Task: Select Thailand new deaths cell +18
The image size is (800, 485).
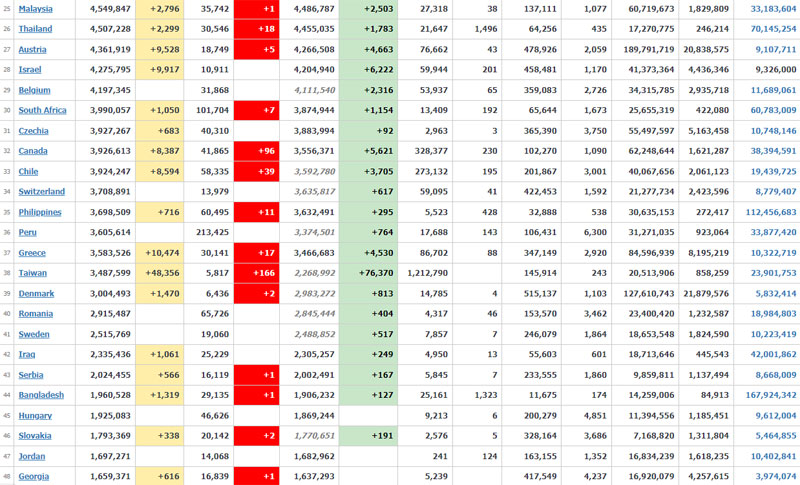Action: [x=256, y=29]
